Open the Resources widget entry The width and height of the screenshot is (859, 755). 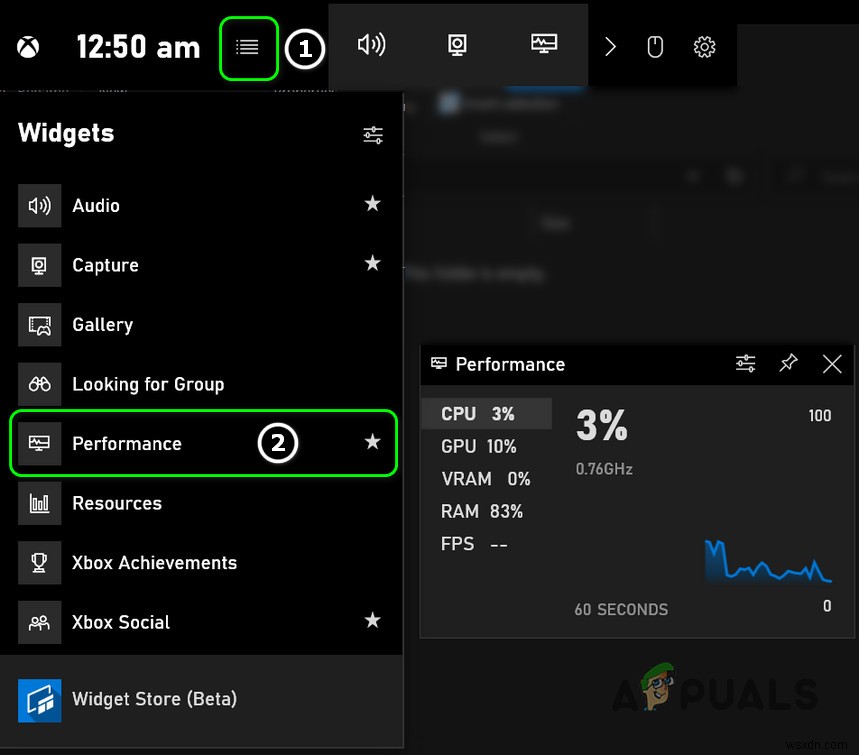point(117,503)
